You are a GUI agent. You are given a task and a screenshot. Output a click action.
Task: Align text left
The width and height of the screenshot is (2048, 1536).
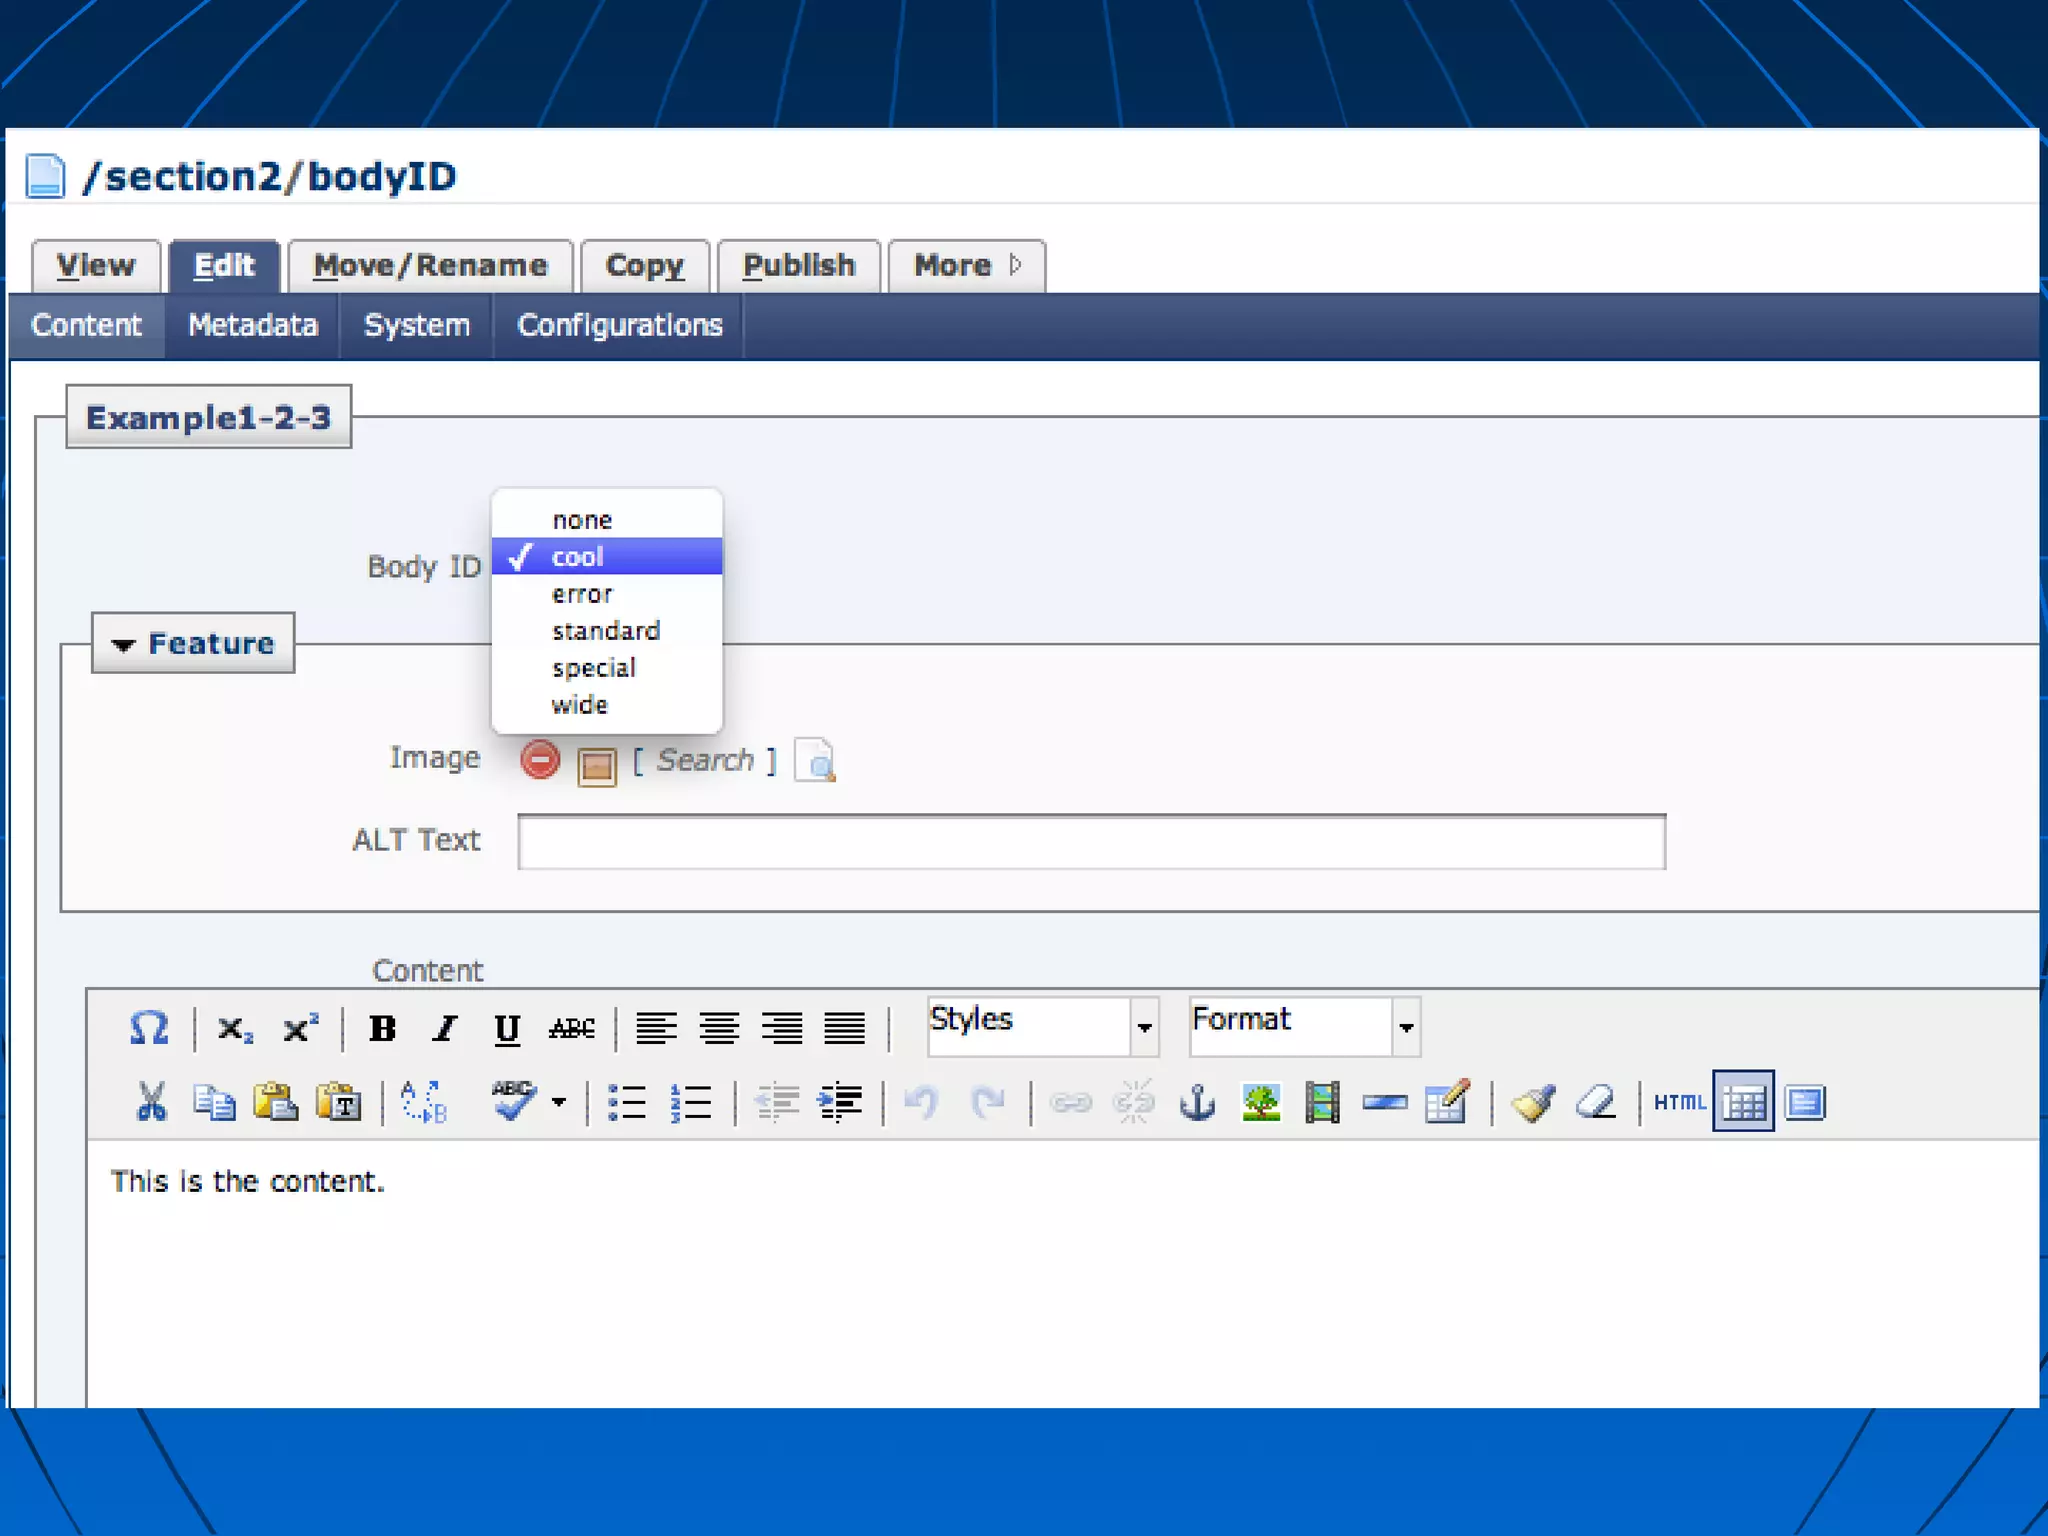coord(656,1028)
